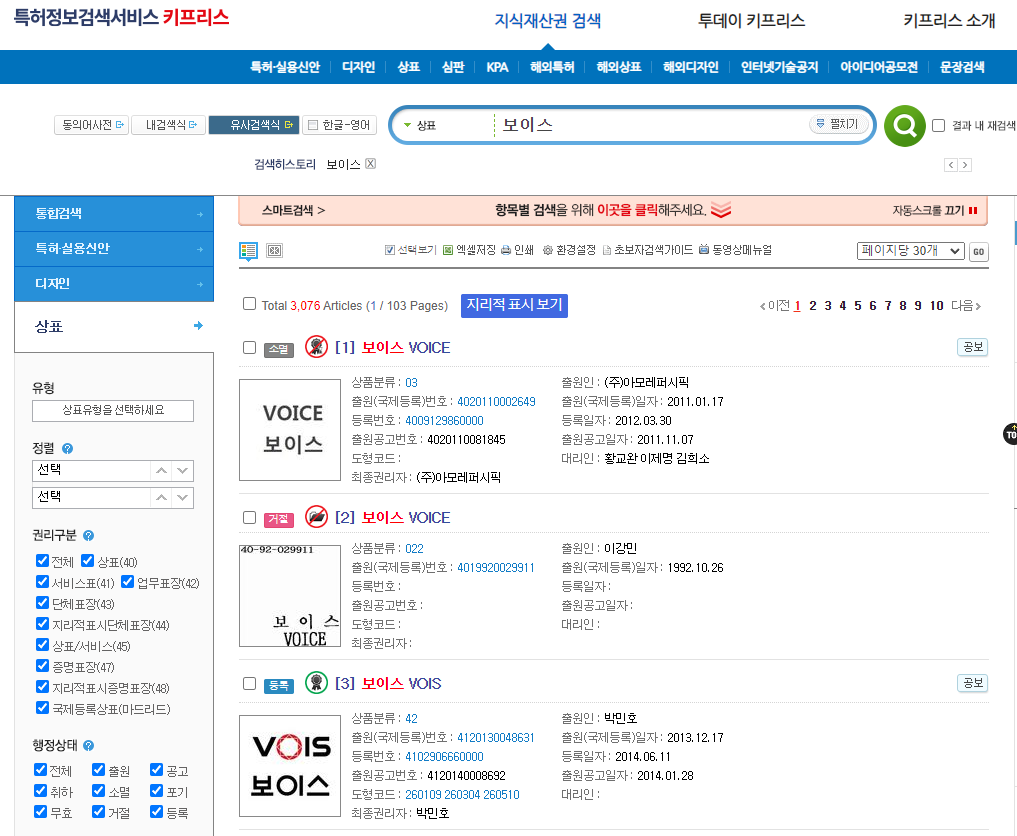Uncheck 국제등록상표(마드리드) checkbox
Image resolution: width=1017 pixels, height=836 pixels.
coord(42,708)
